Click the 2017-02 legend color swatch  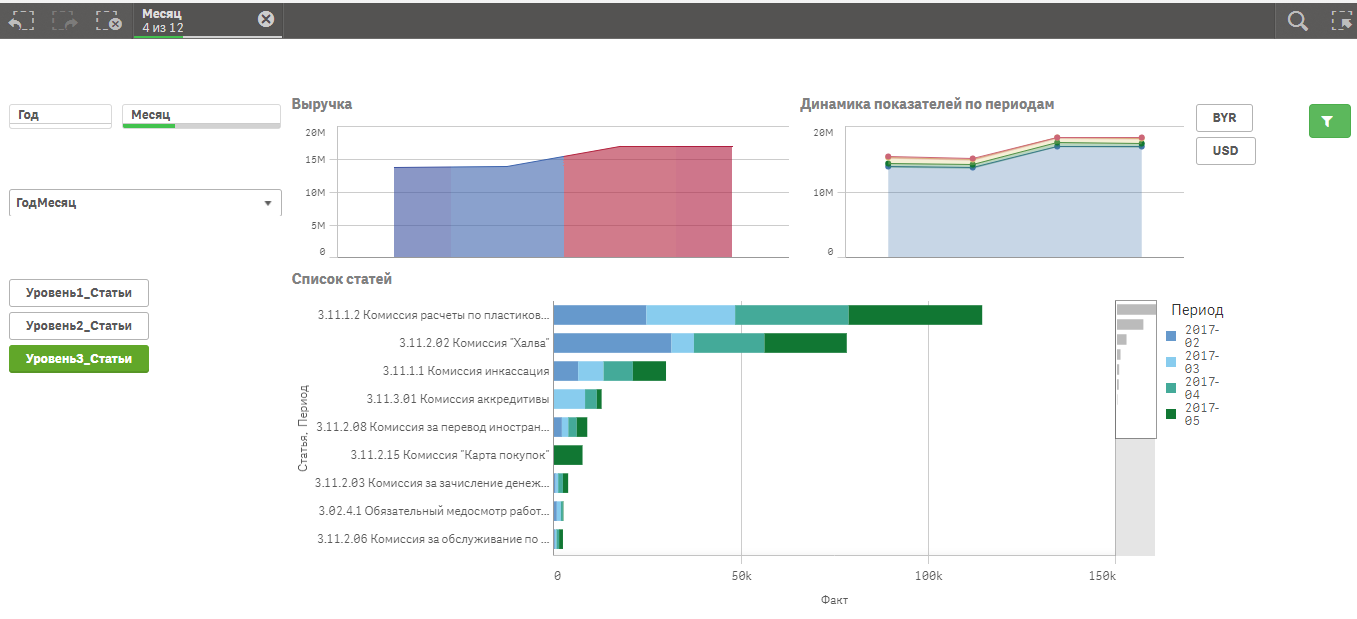pyautogui.click(x=1172, y=336)
